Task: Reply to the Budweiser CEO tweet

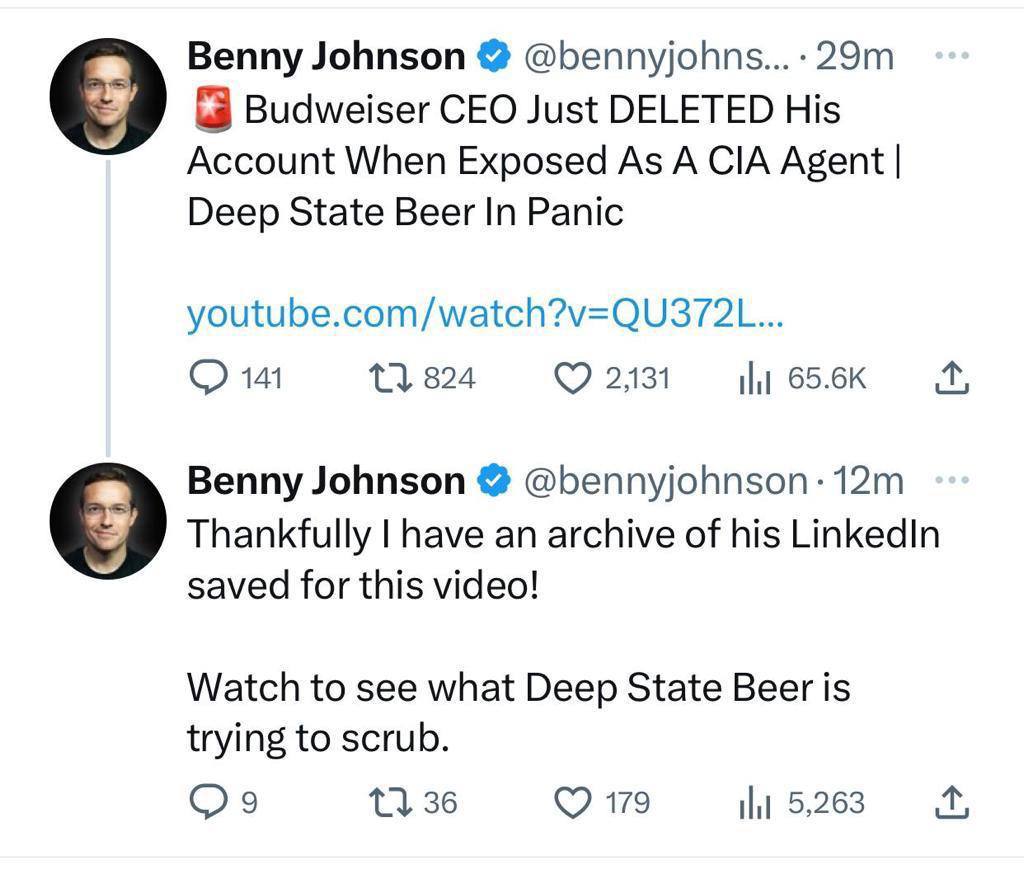Action: 208,378
